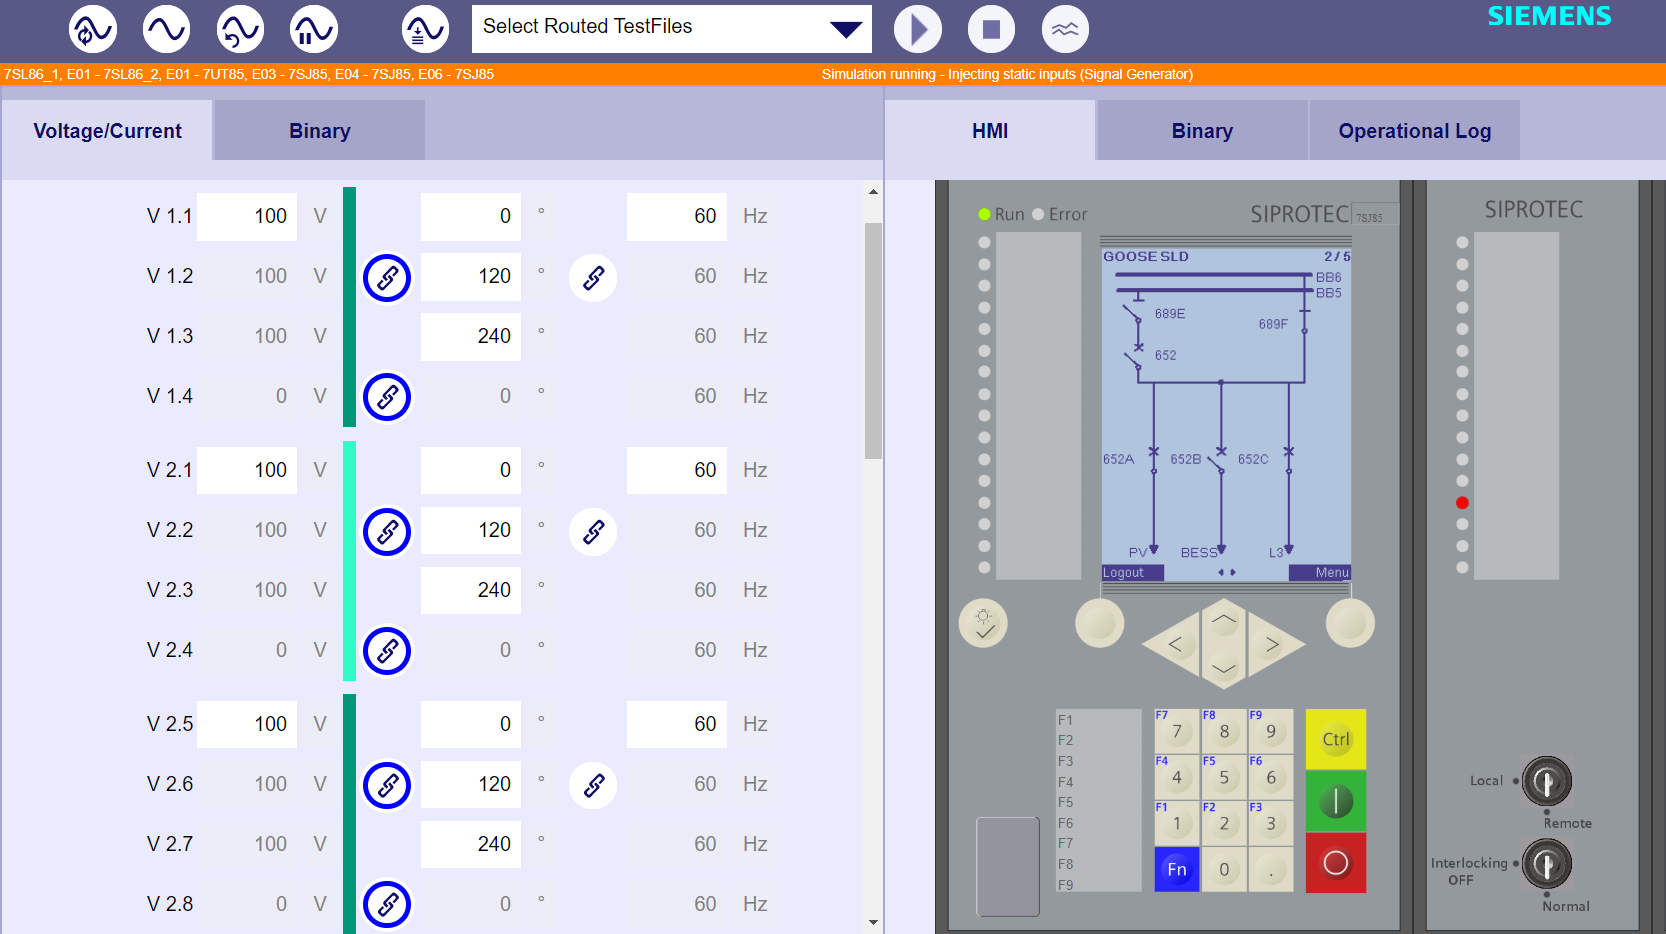Screen dimensions: 1666x934
Task: Click the Logout softkey label on display
Action: pyautogui.click(x=1132, y=573)
